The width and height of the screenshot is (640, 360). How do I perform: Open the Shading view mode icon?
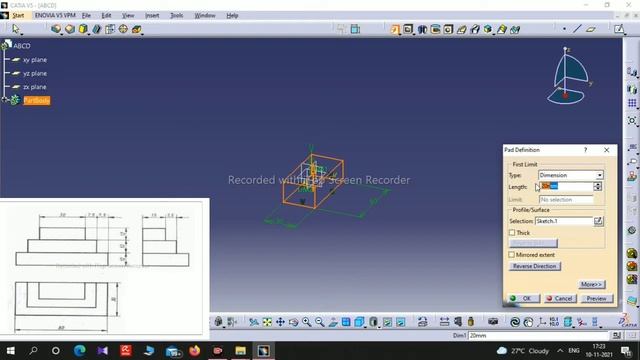point(373,322)
